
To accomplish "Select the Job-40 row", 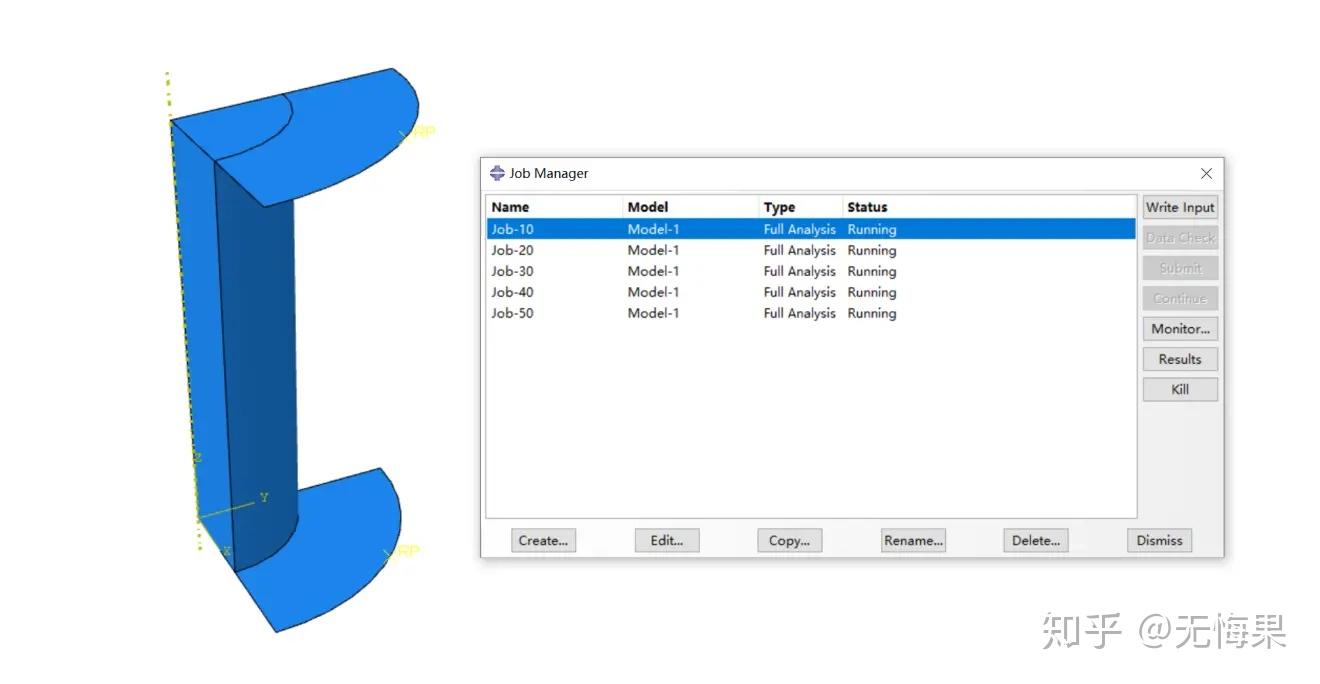I will [x=811, y=292].
